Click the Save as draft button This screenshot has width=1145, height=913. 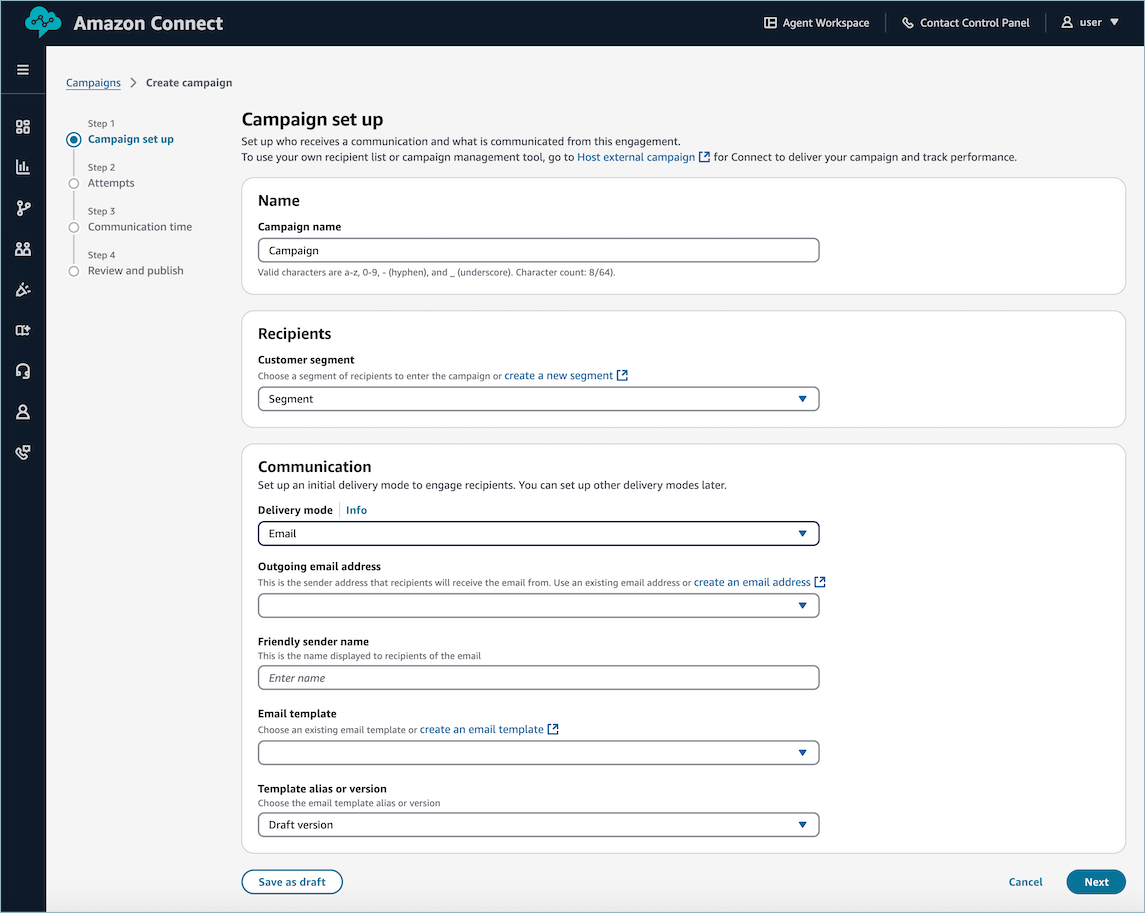[x=291, y=881]
